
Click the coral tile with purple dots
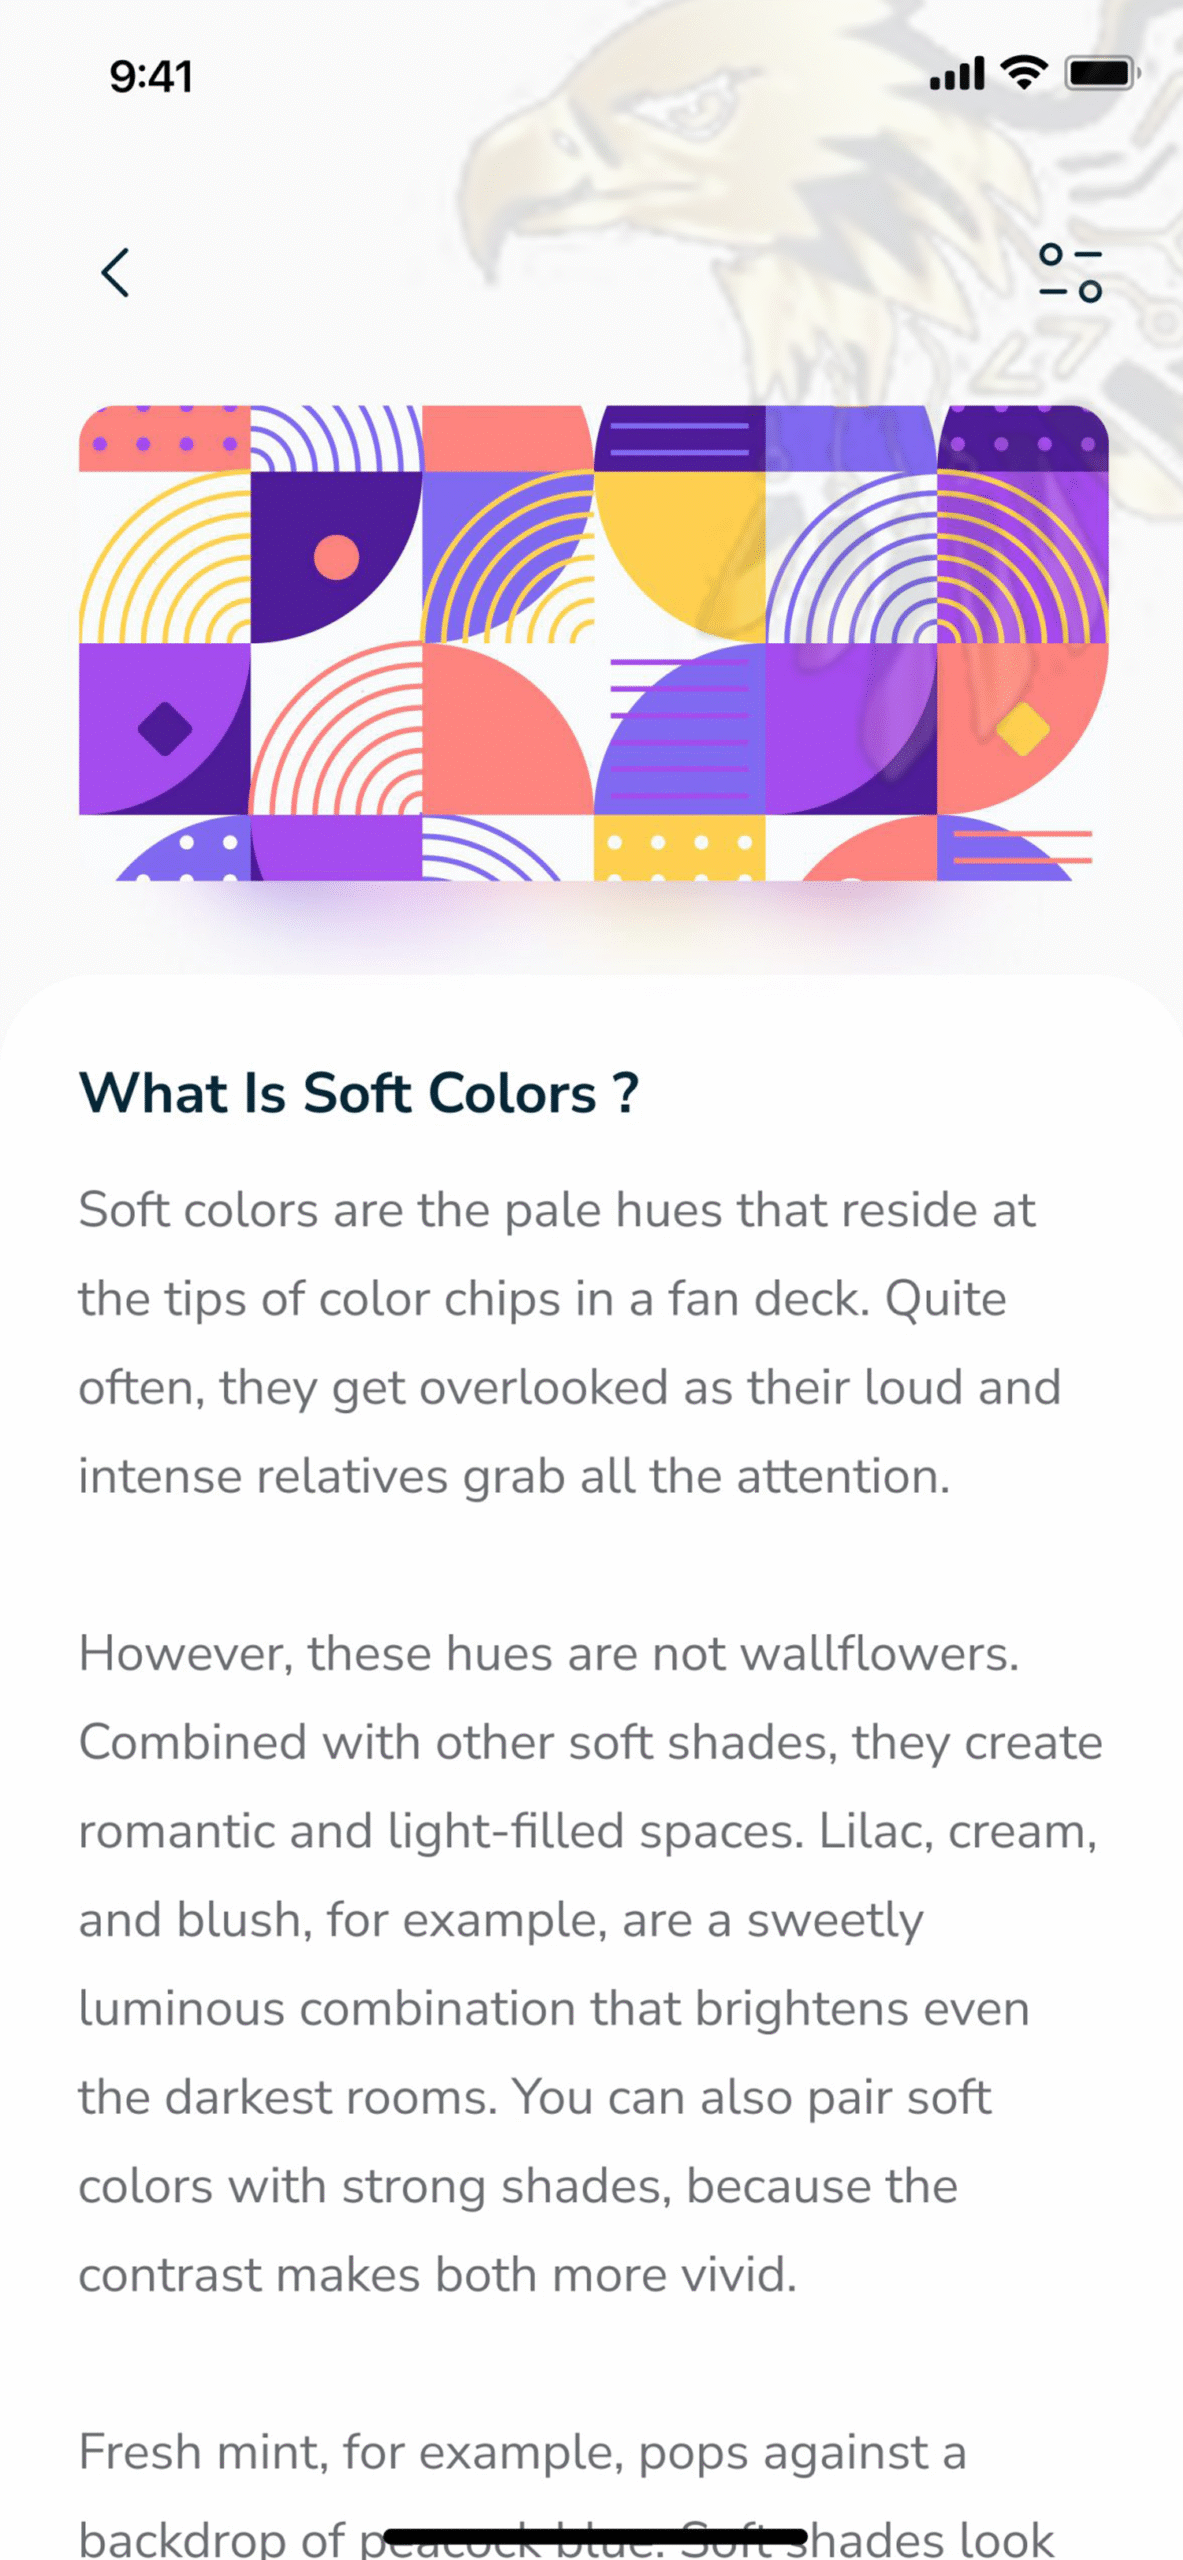click(x=164, y=438)
